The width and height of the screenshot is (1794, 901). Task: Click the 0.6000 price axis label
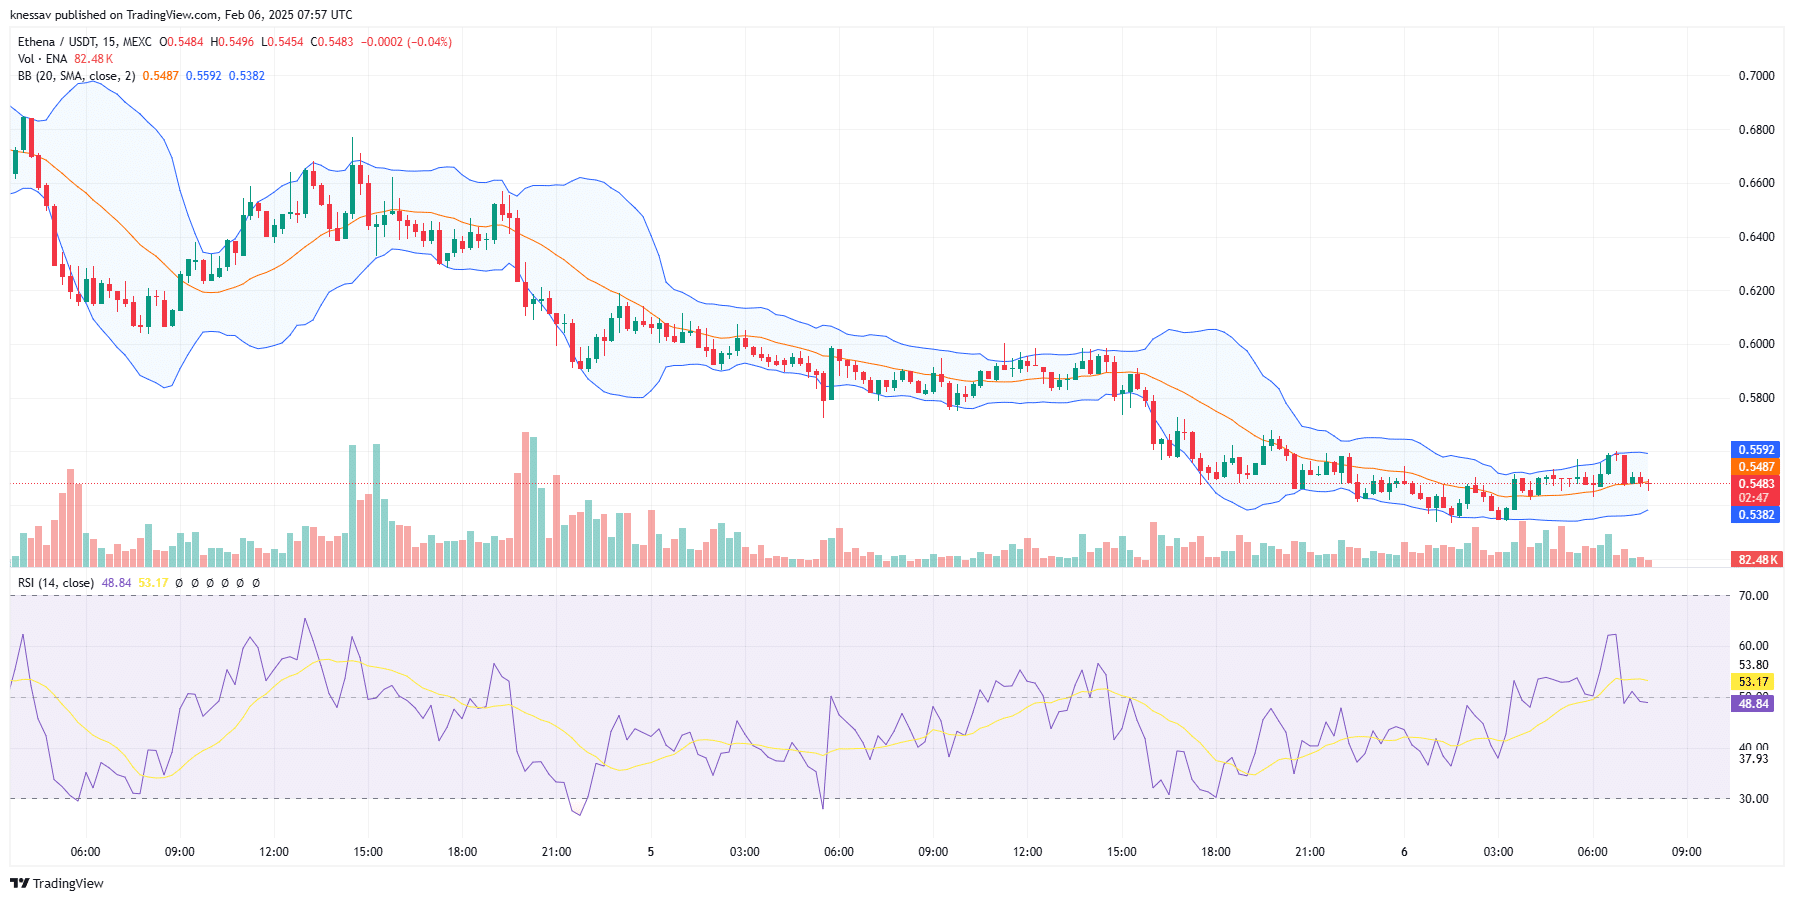[x=1756, y=344]
